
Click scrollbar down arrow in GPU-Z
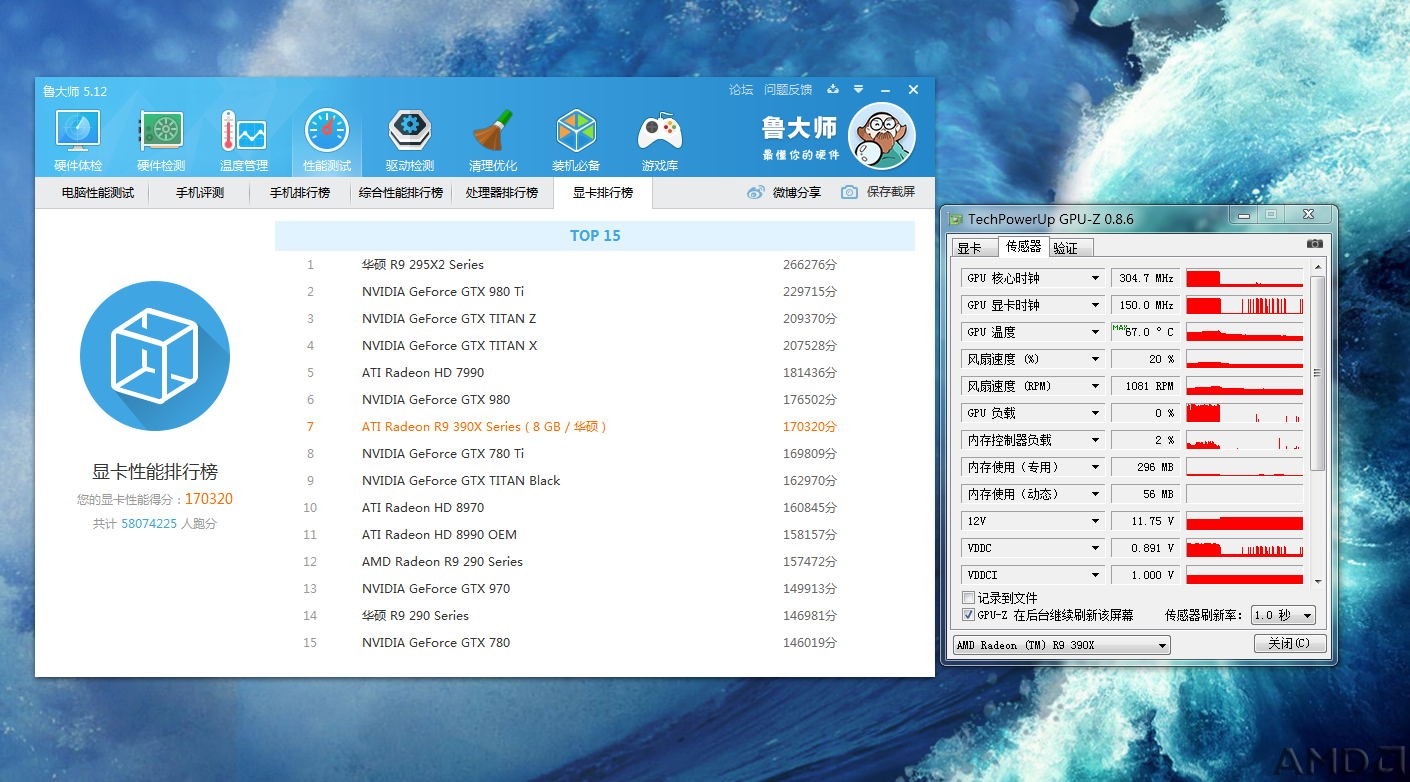(1317, 580)
